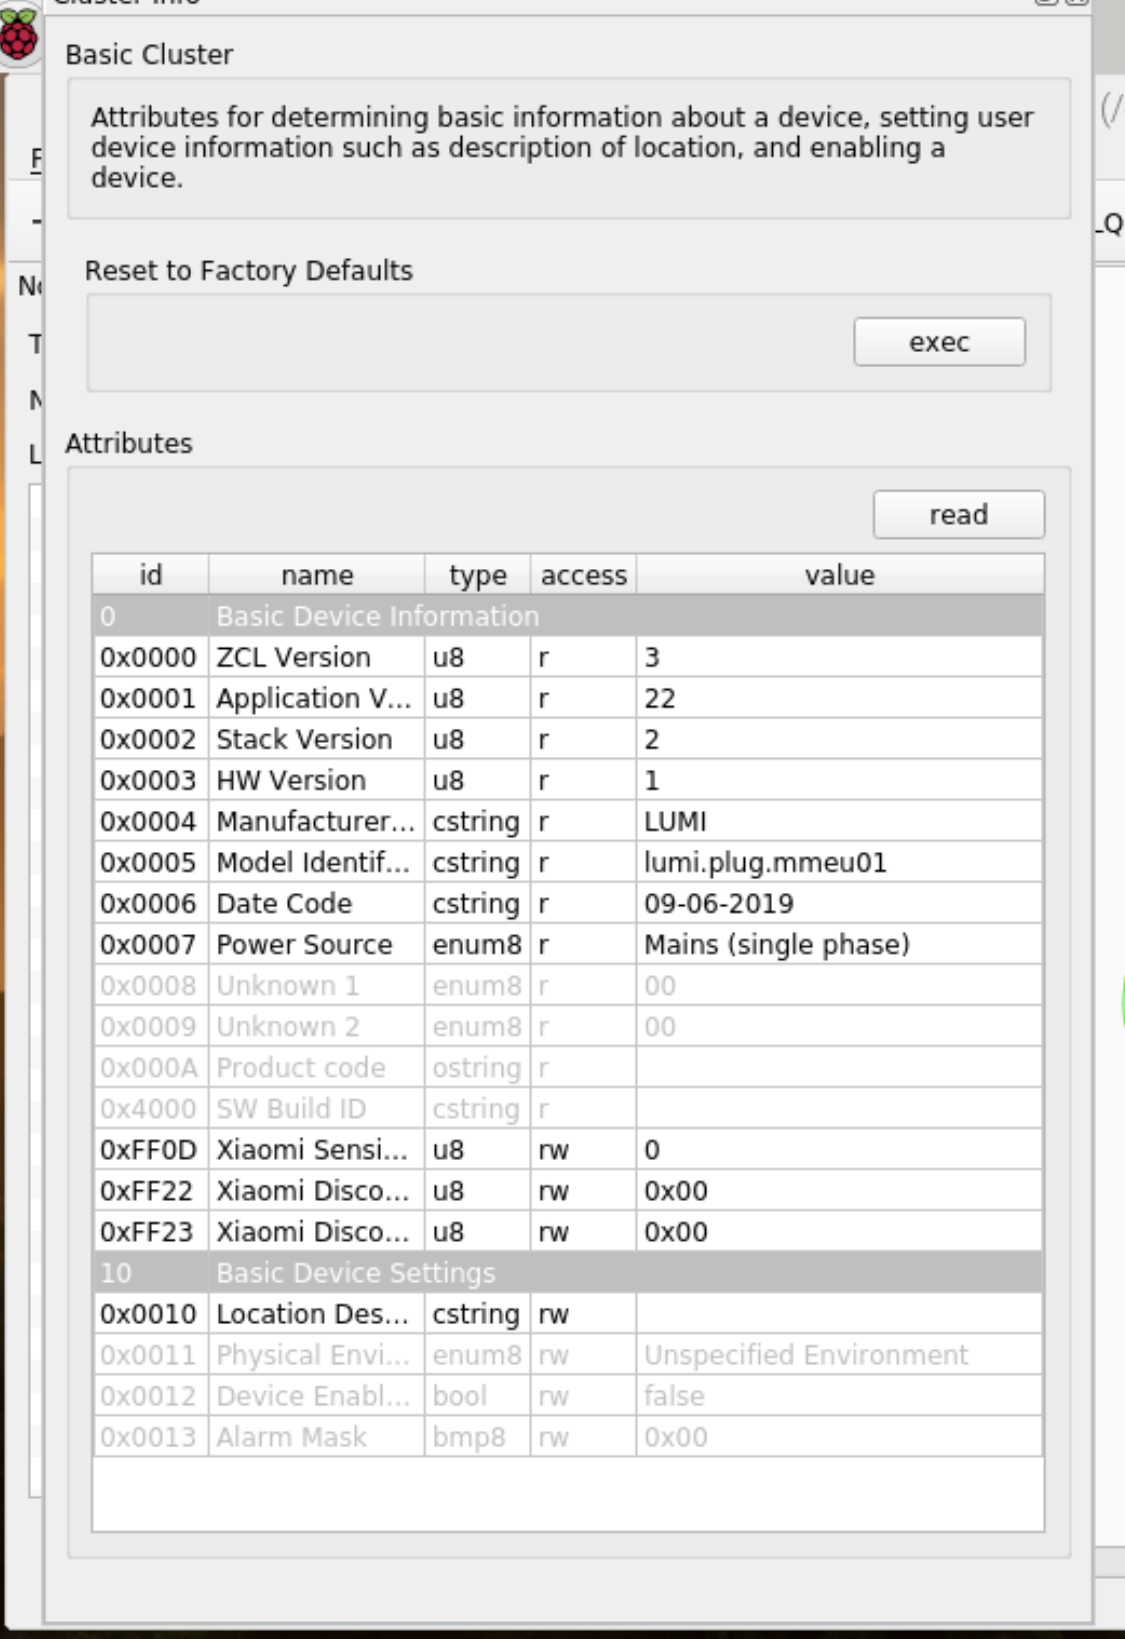Click the id column header
Screen dimensions: 1125x1639
coord(150,575)
